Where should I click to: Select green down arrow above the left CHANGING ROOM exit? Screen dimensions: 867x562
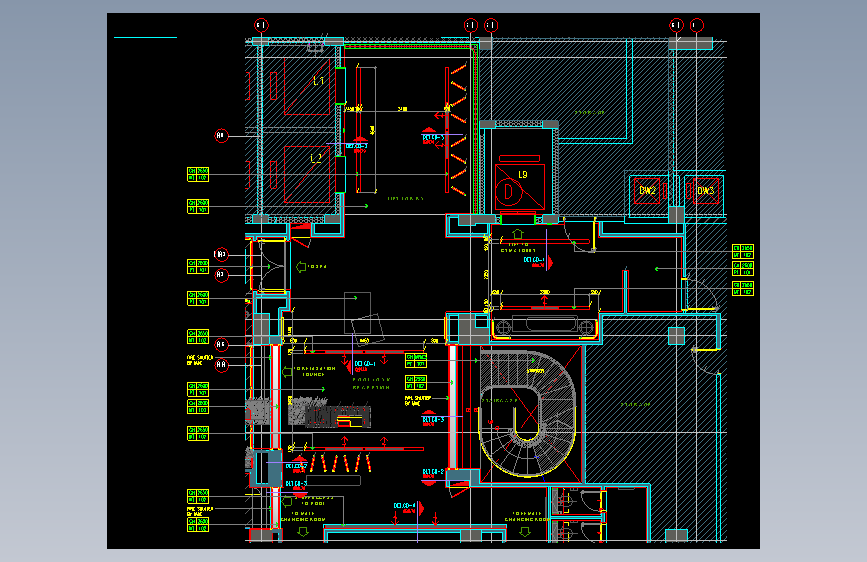click(x=303, y=532)
